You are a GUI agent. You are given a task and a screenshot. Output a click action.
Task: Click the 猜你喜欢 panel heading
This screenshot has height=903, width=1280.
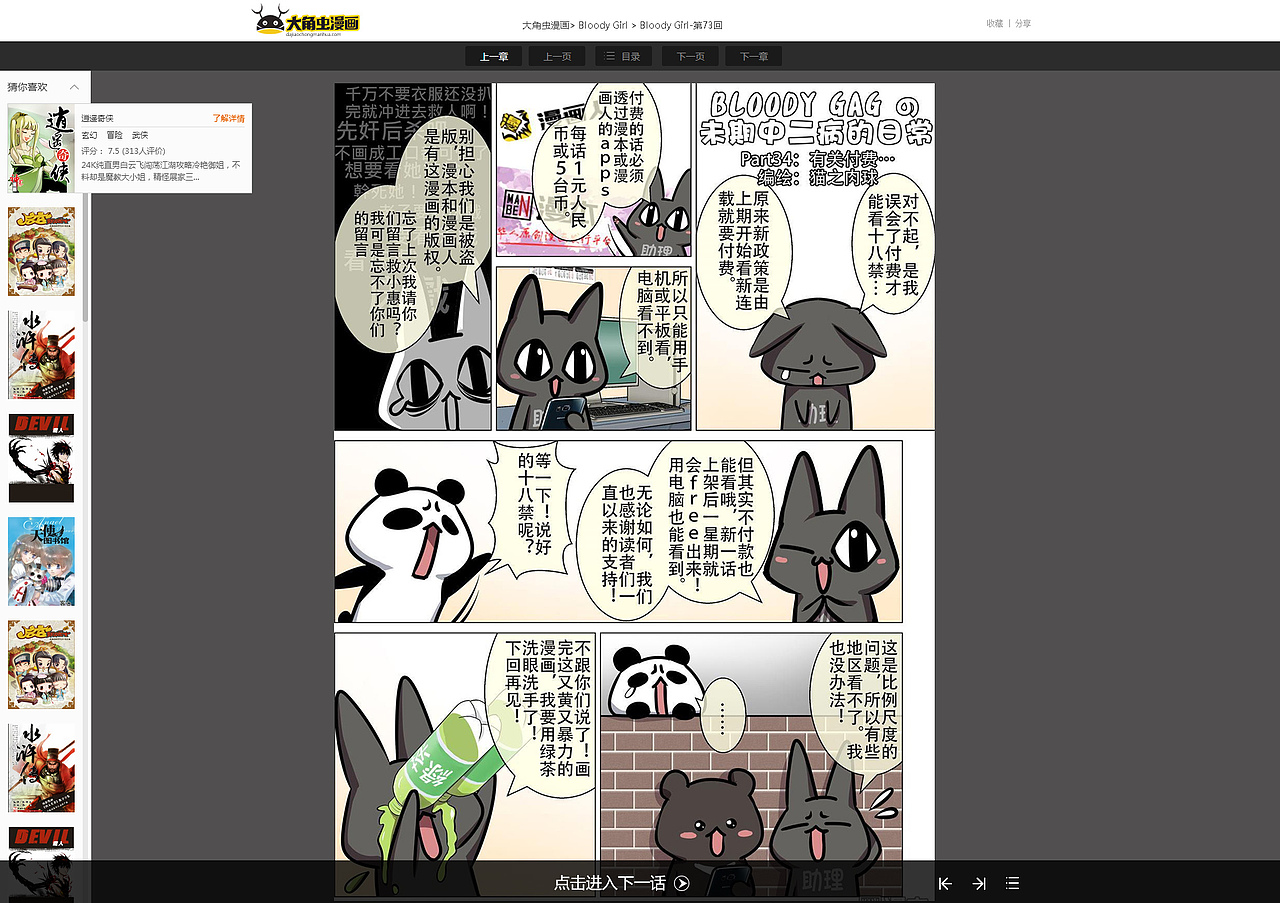click(x=27, y=87)
